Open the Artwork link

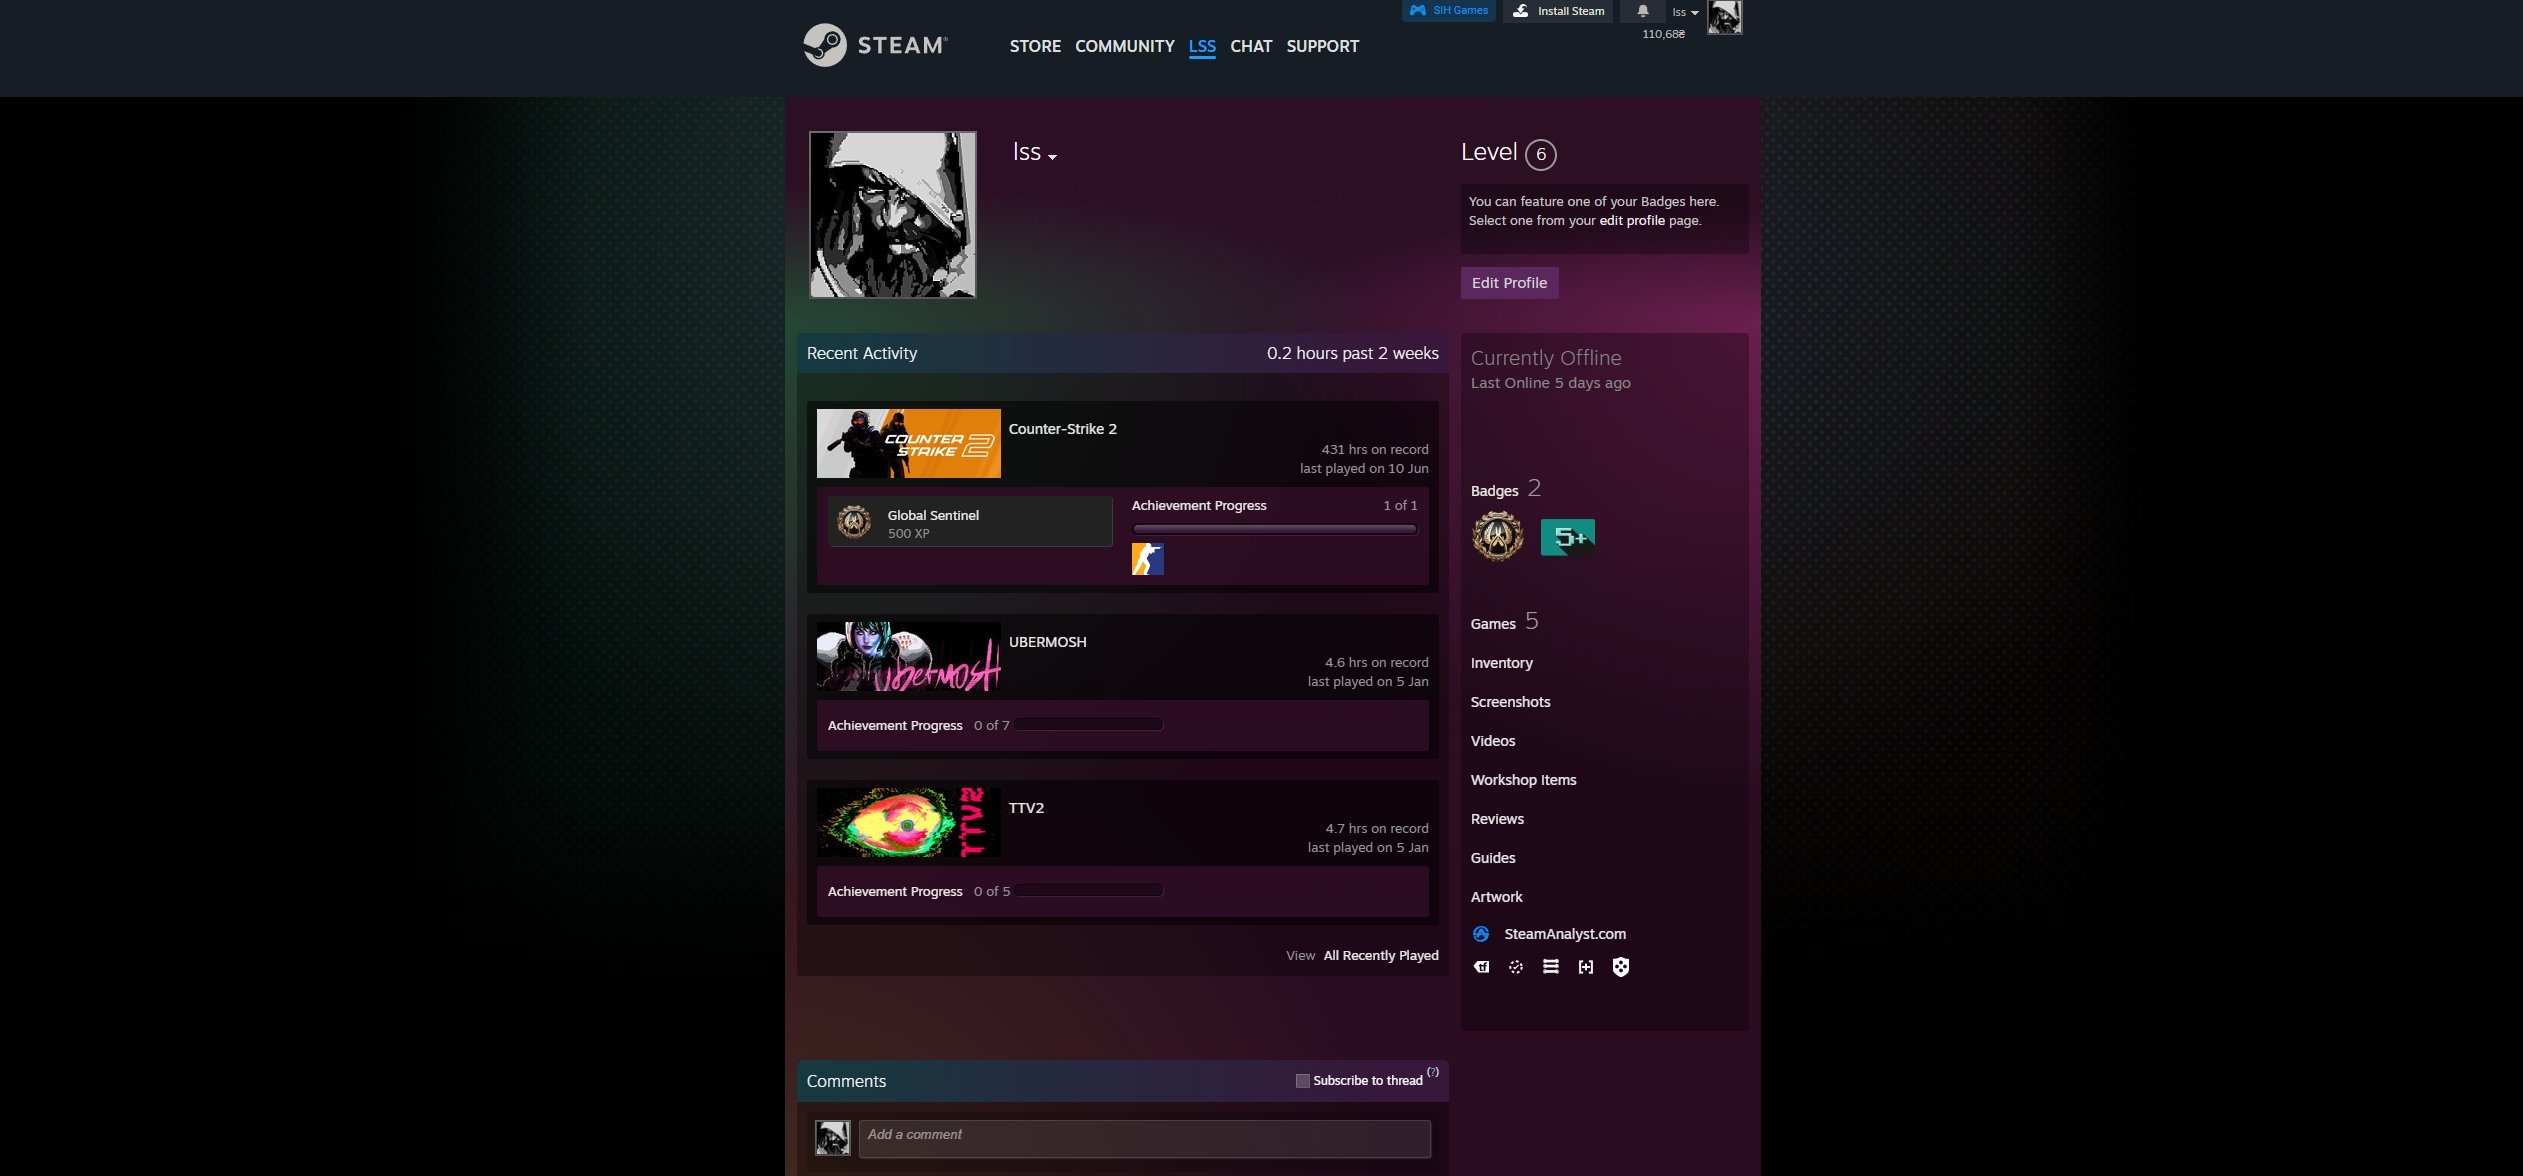(1496, 897)
